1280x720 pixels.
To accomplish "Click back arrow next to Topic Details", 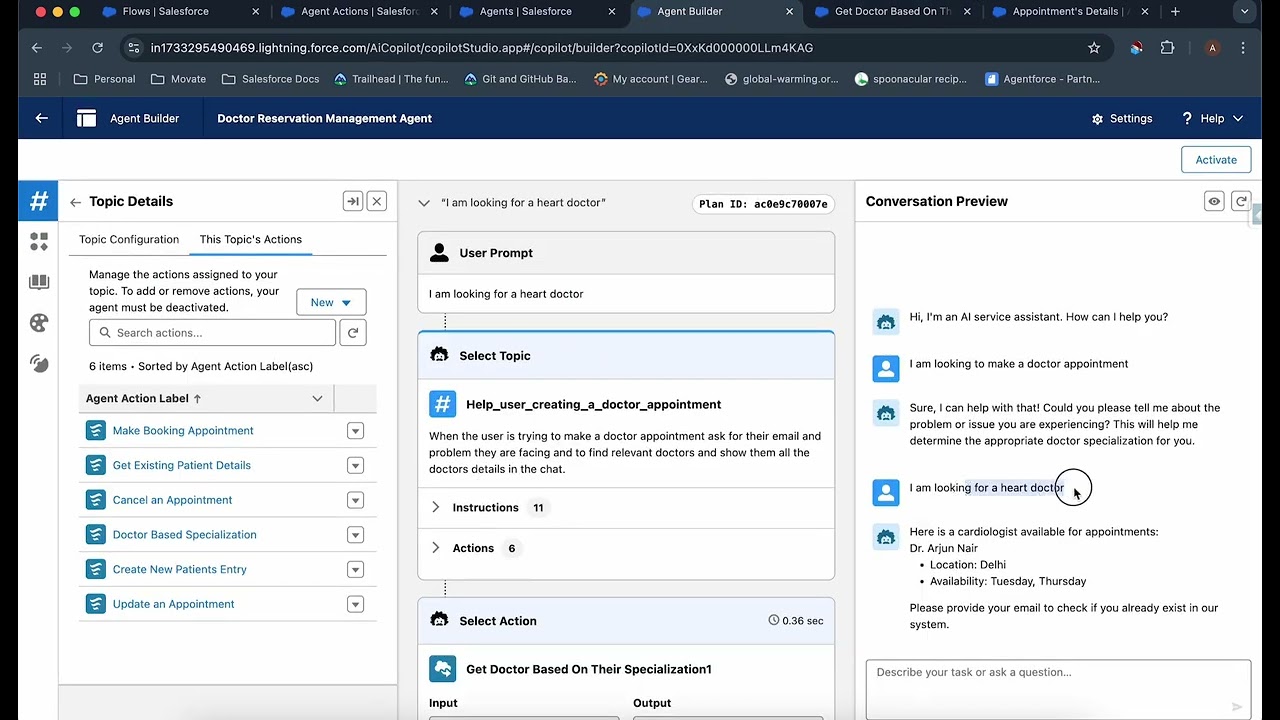I will click(x=75, y=202).
